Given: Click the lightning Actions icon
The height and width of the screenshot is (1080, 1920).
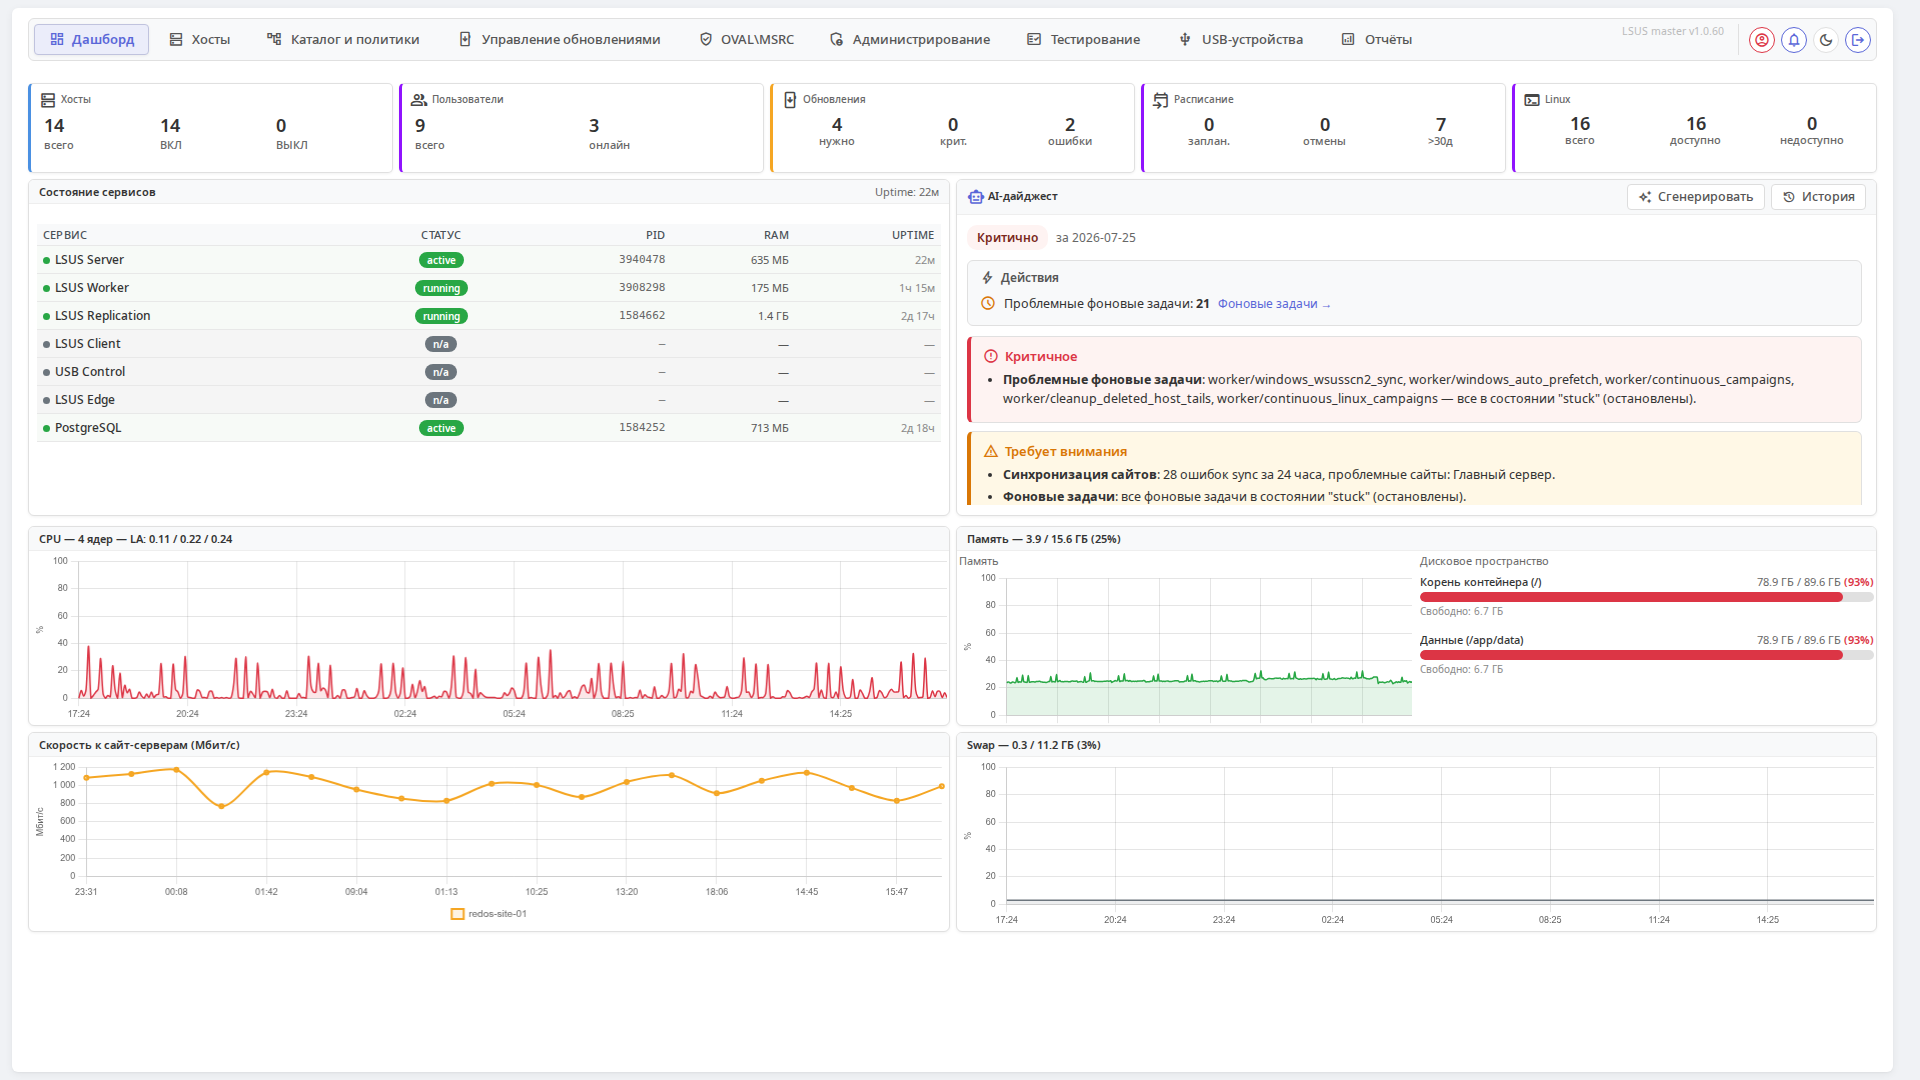Looking at the screenshot, I should tap(988, 278).
